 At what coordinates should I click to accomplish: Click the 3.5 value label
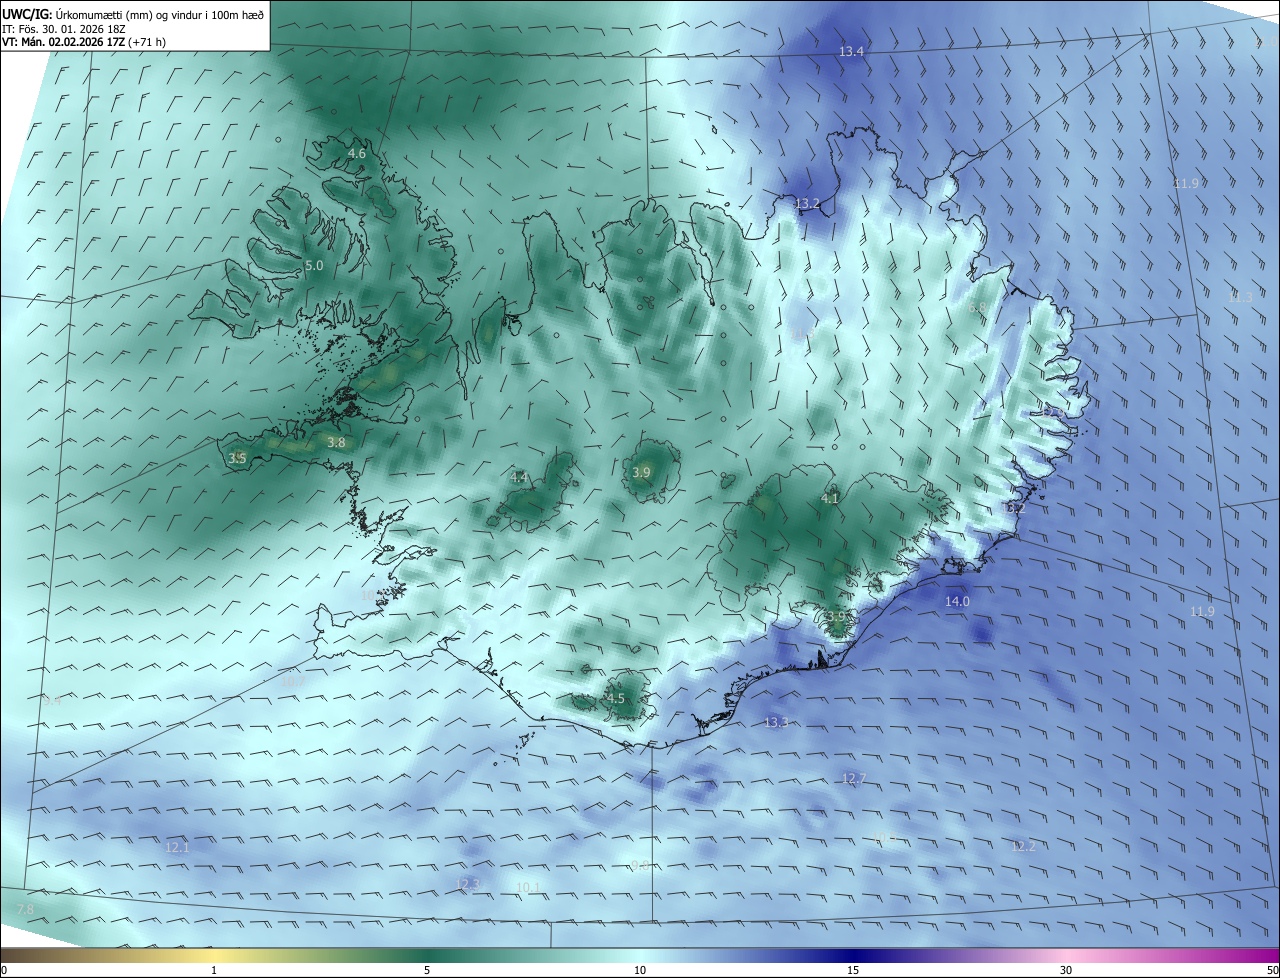tap(236, 458)
